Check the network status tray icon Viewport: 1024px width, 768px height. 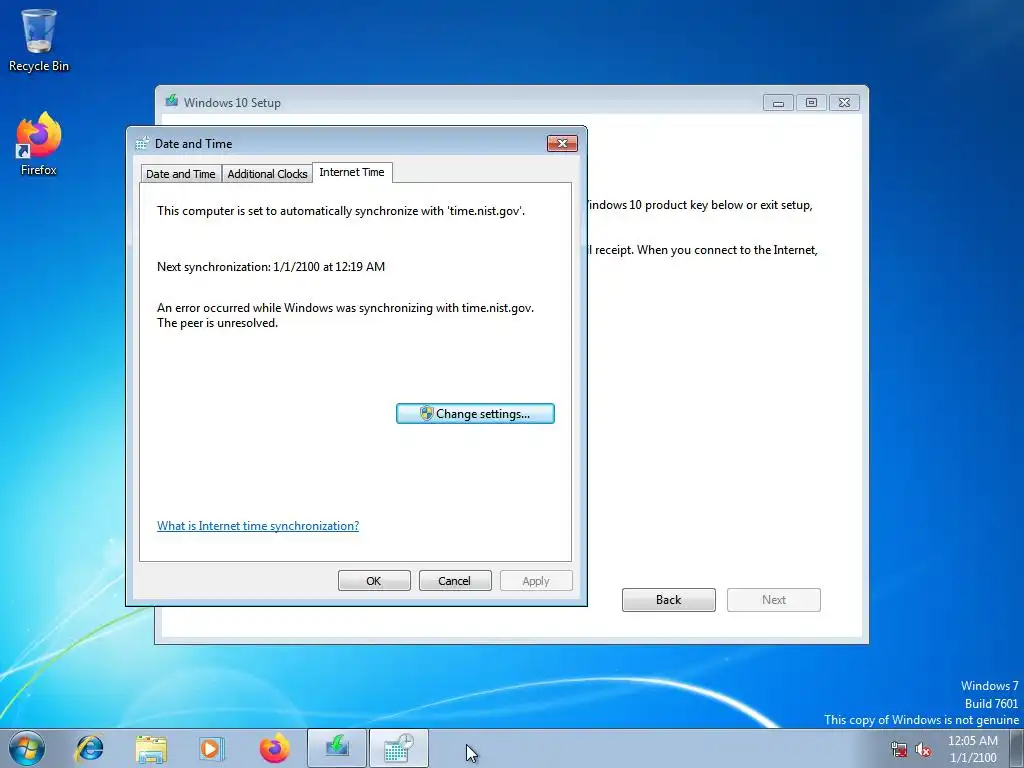click(899, 750)
